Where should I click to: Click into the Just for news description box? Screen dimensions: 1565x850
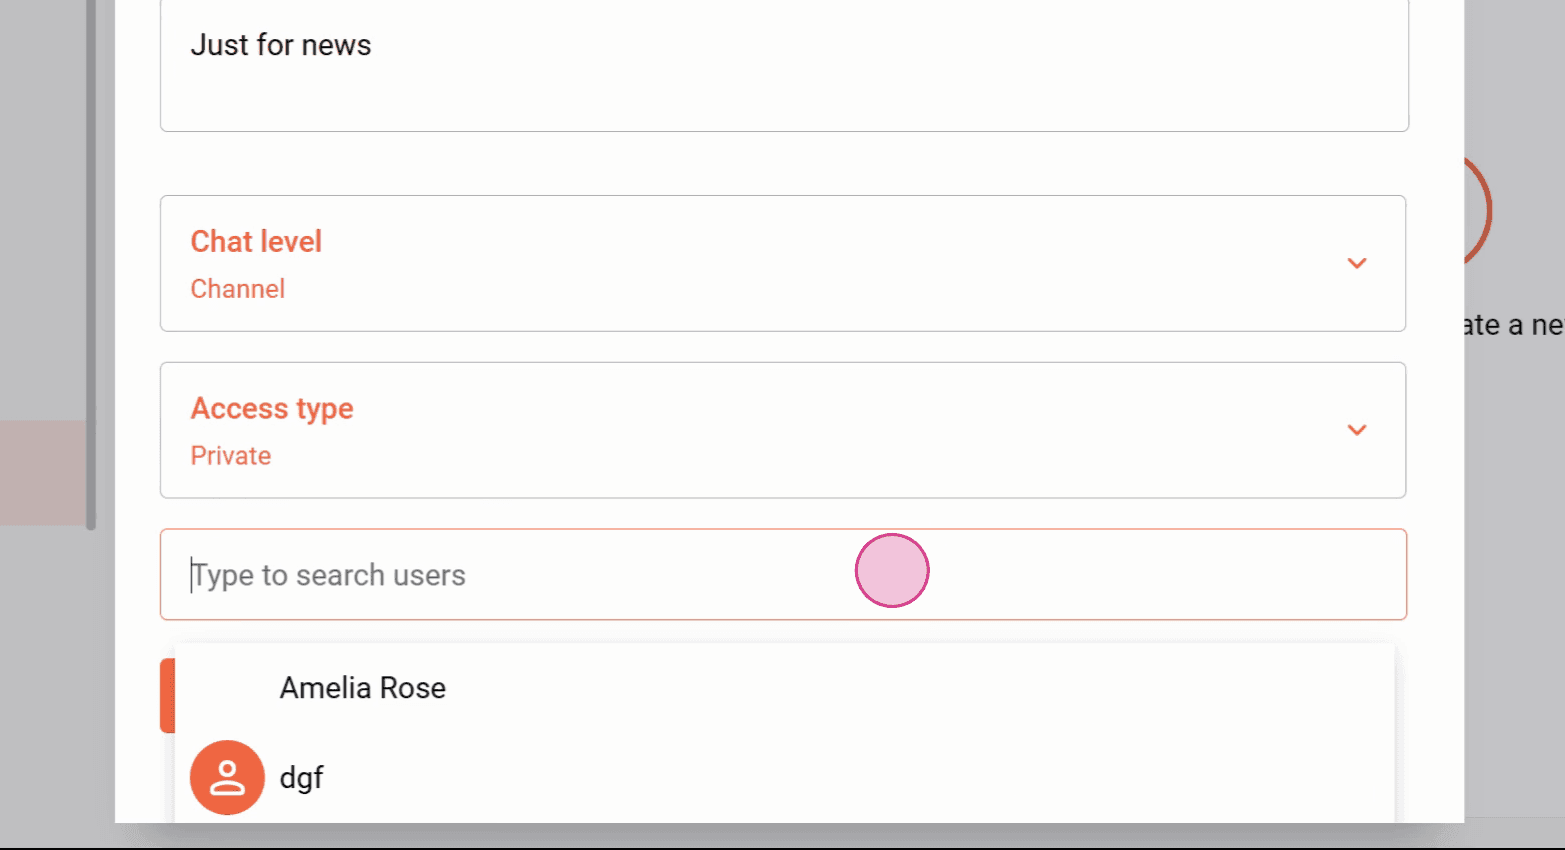click(784, 65)
